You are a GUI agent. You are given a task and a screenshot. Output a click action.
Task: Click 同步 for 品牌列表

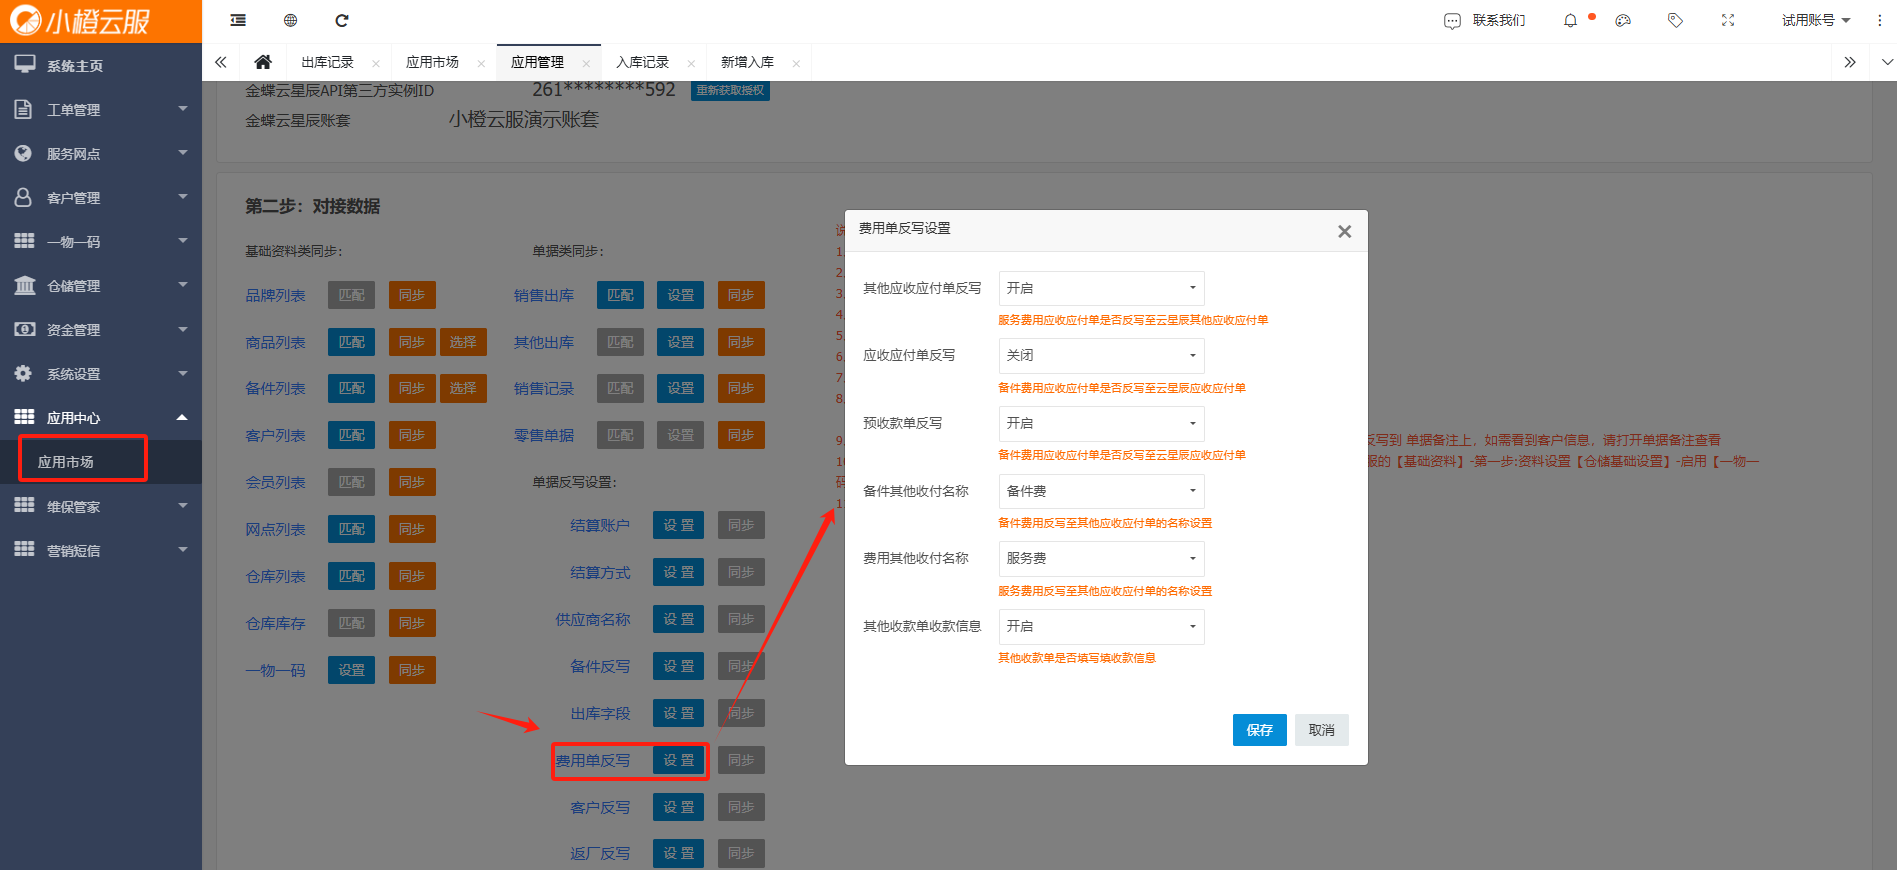412,295
